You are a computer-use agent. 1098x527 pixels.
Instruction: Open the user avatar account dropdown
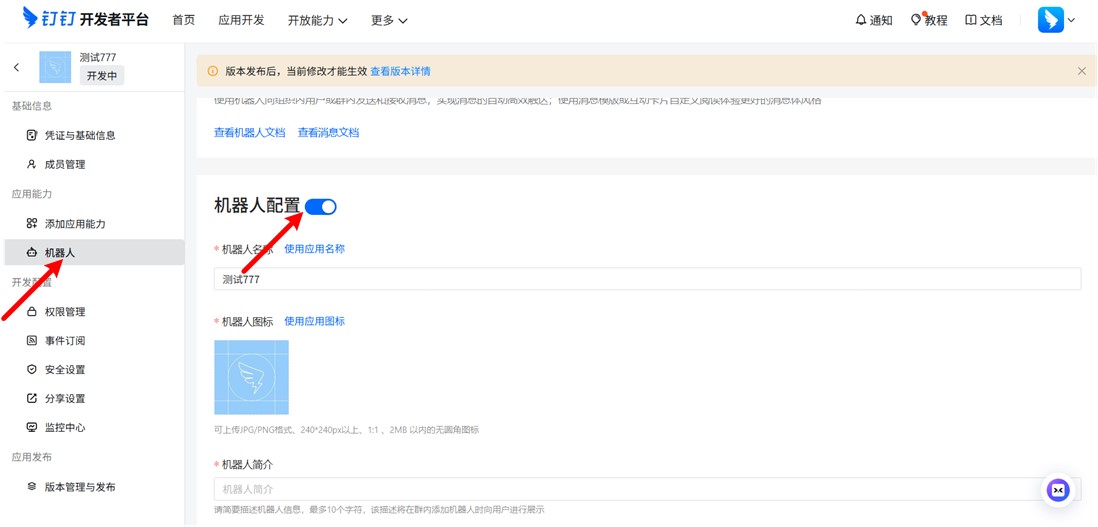[x=1056, y=20]
